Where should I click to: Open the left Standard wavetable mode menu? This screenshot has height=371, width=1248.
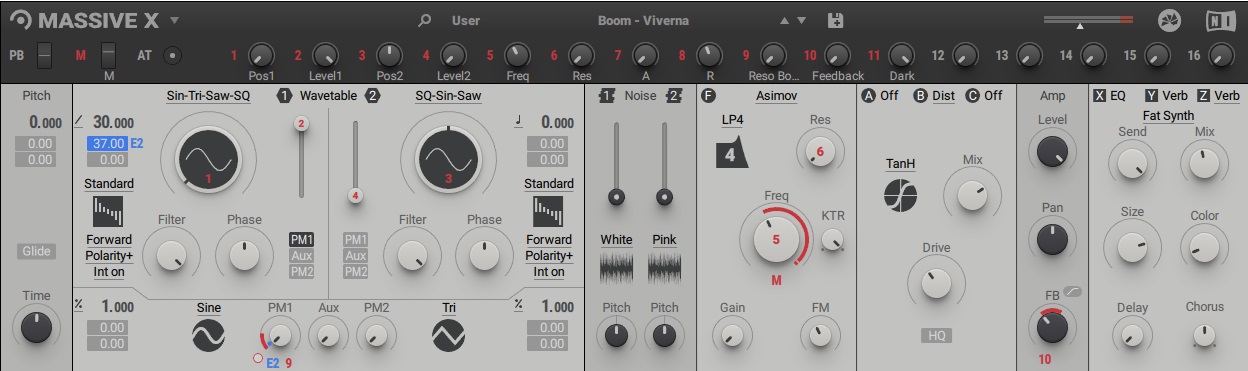pos(109,184)
